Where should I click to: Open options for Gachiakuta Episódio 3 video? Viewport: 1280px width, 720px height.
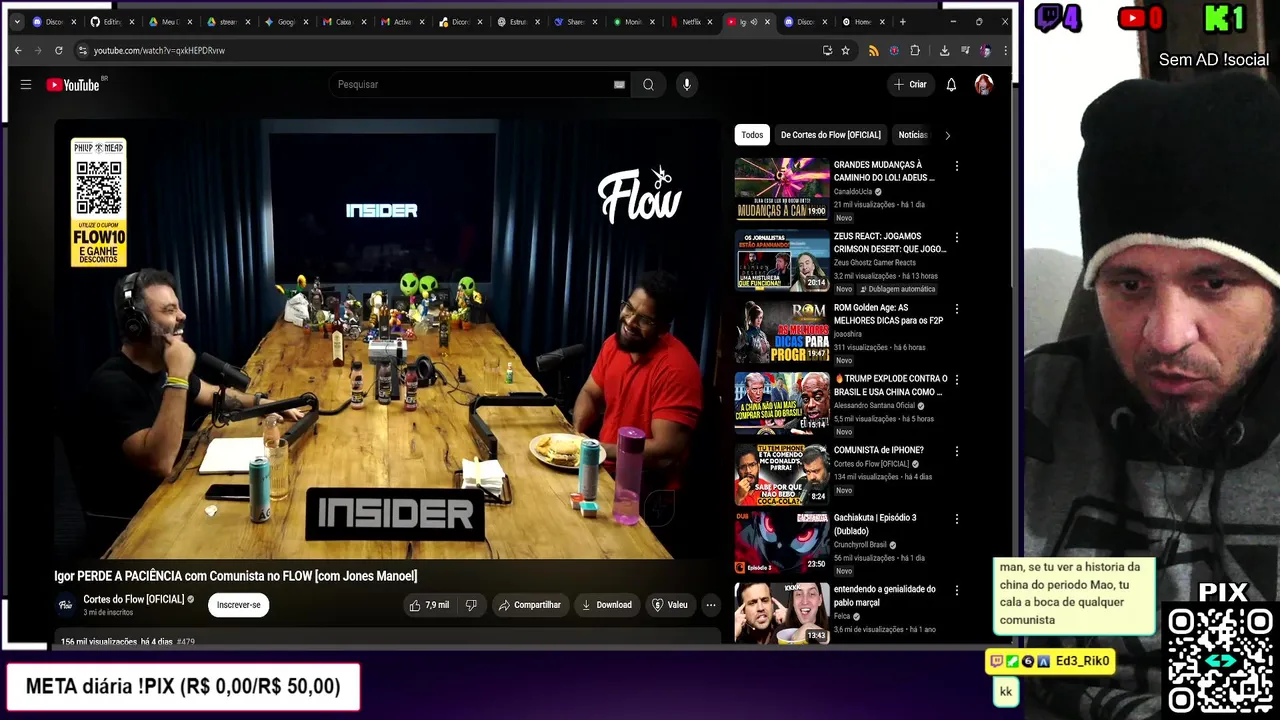coord(956,519)
